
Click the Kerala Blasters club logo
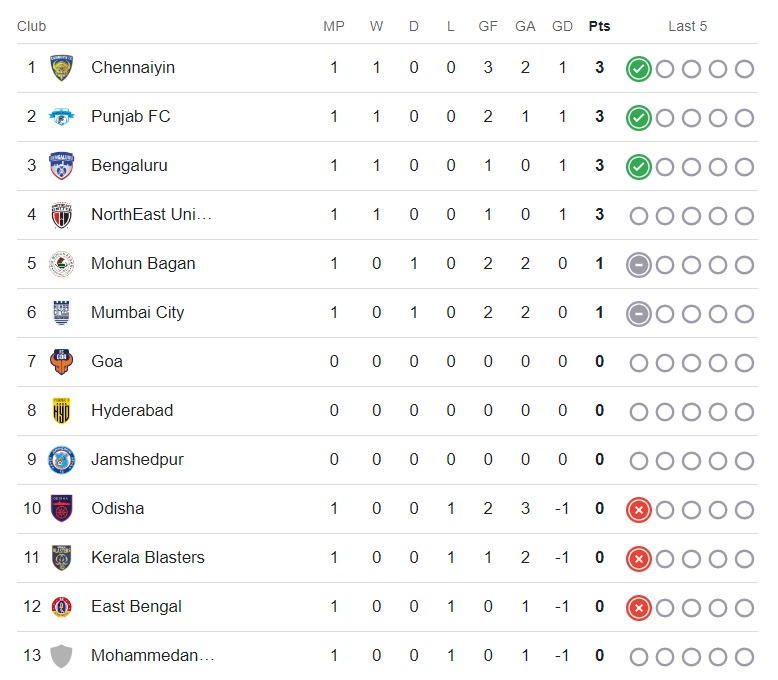(x=62, y=558)
